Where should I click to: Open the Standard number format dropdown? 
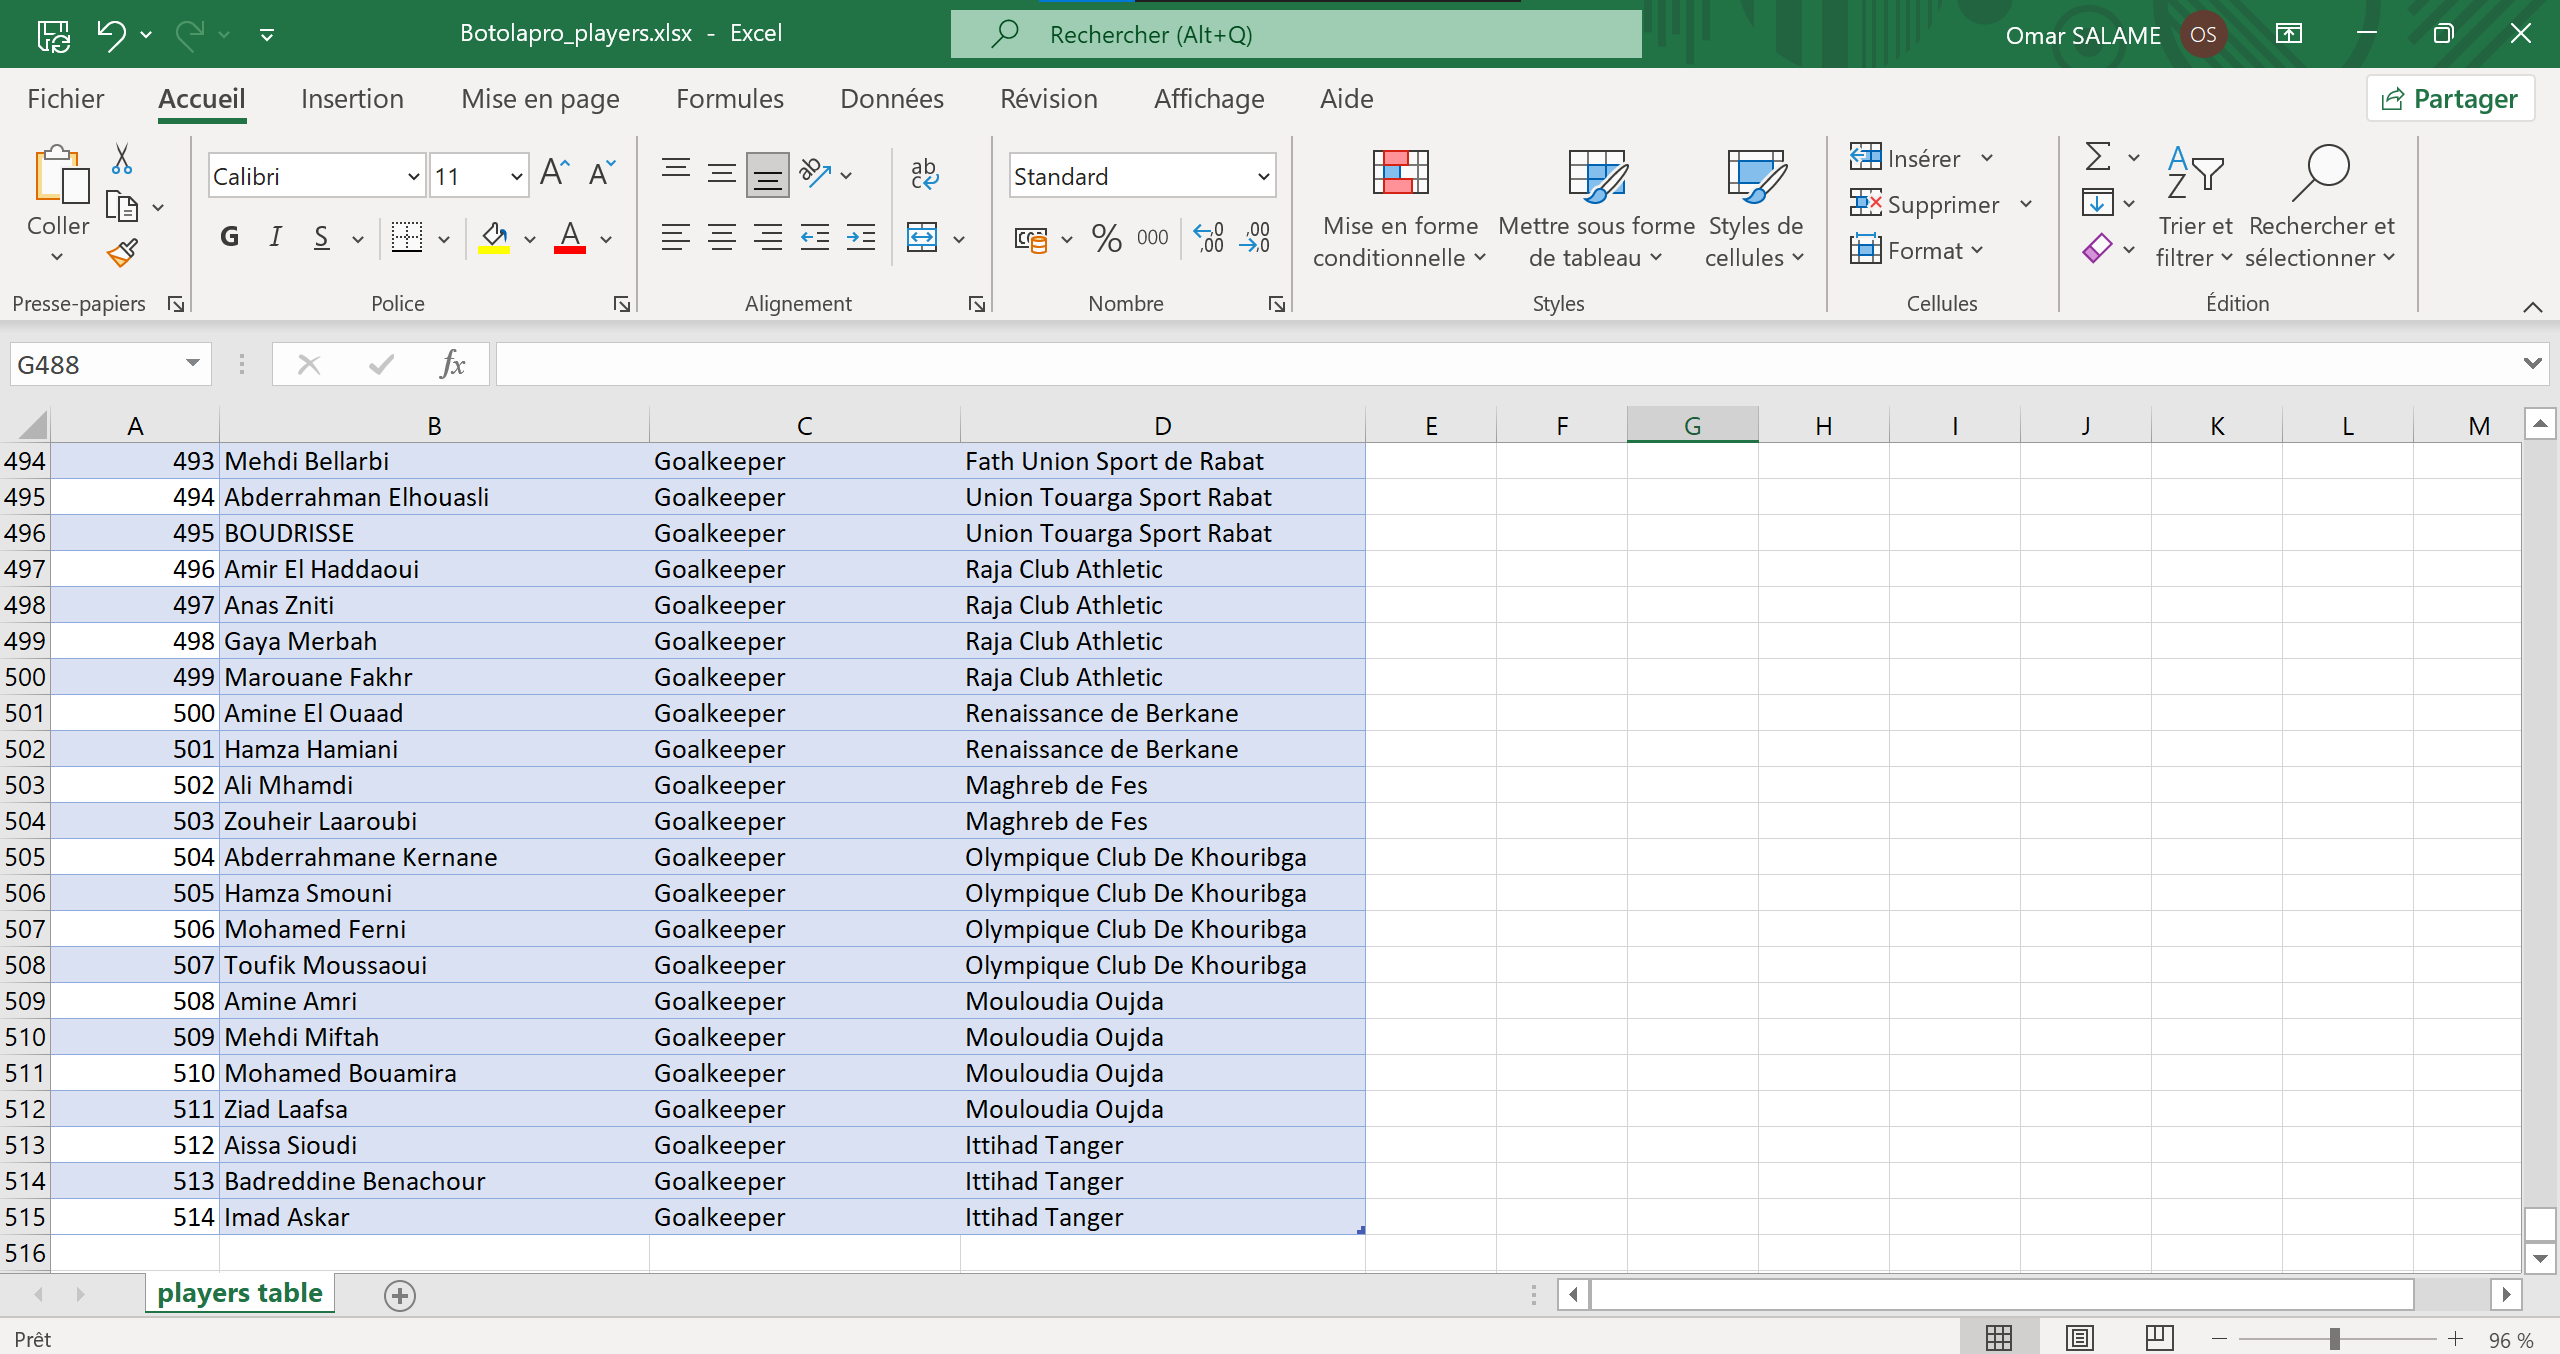1263,177
